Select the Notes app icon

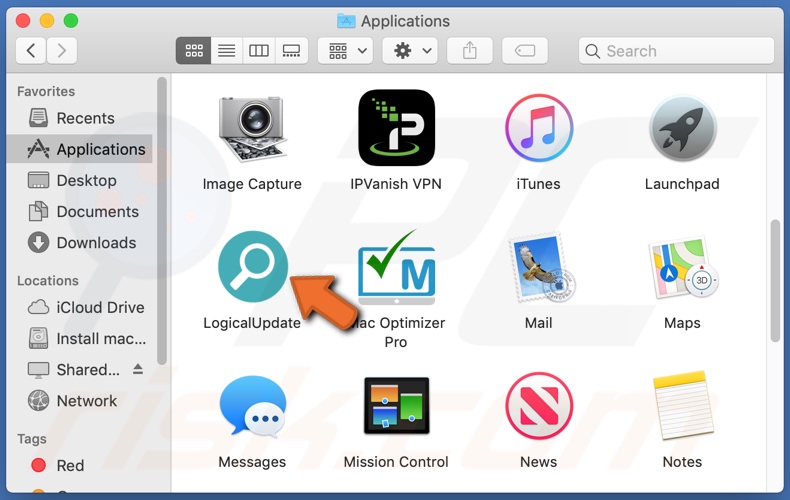click(x=683, y=406)
